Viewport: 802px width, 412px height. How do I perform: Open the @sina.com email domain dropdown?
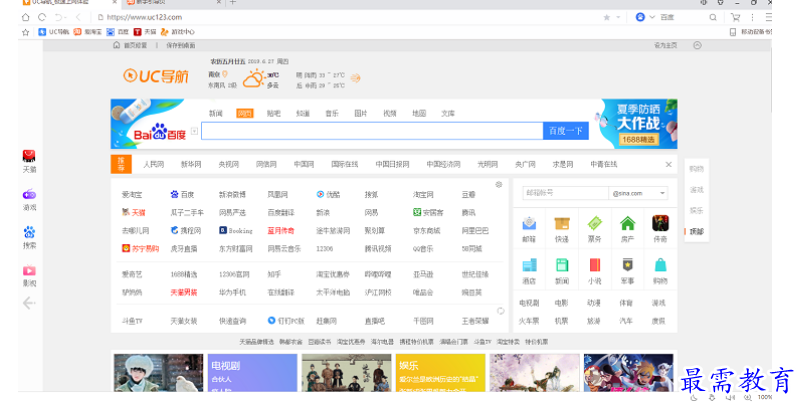(638, 193)
